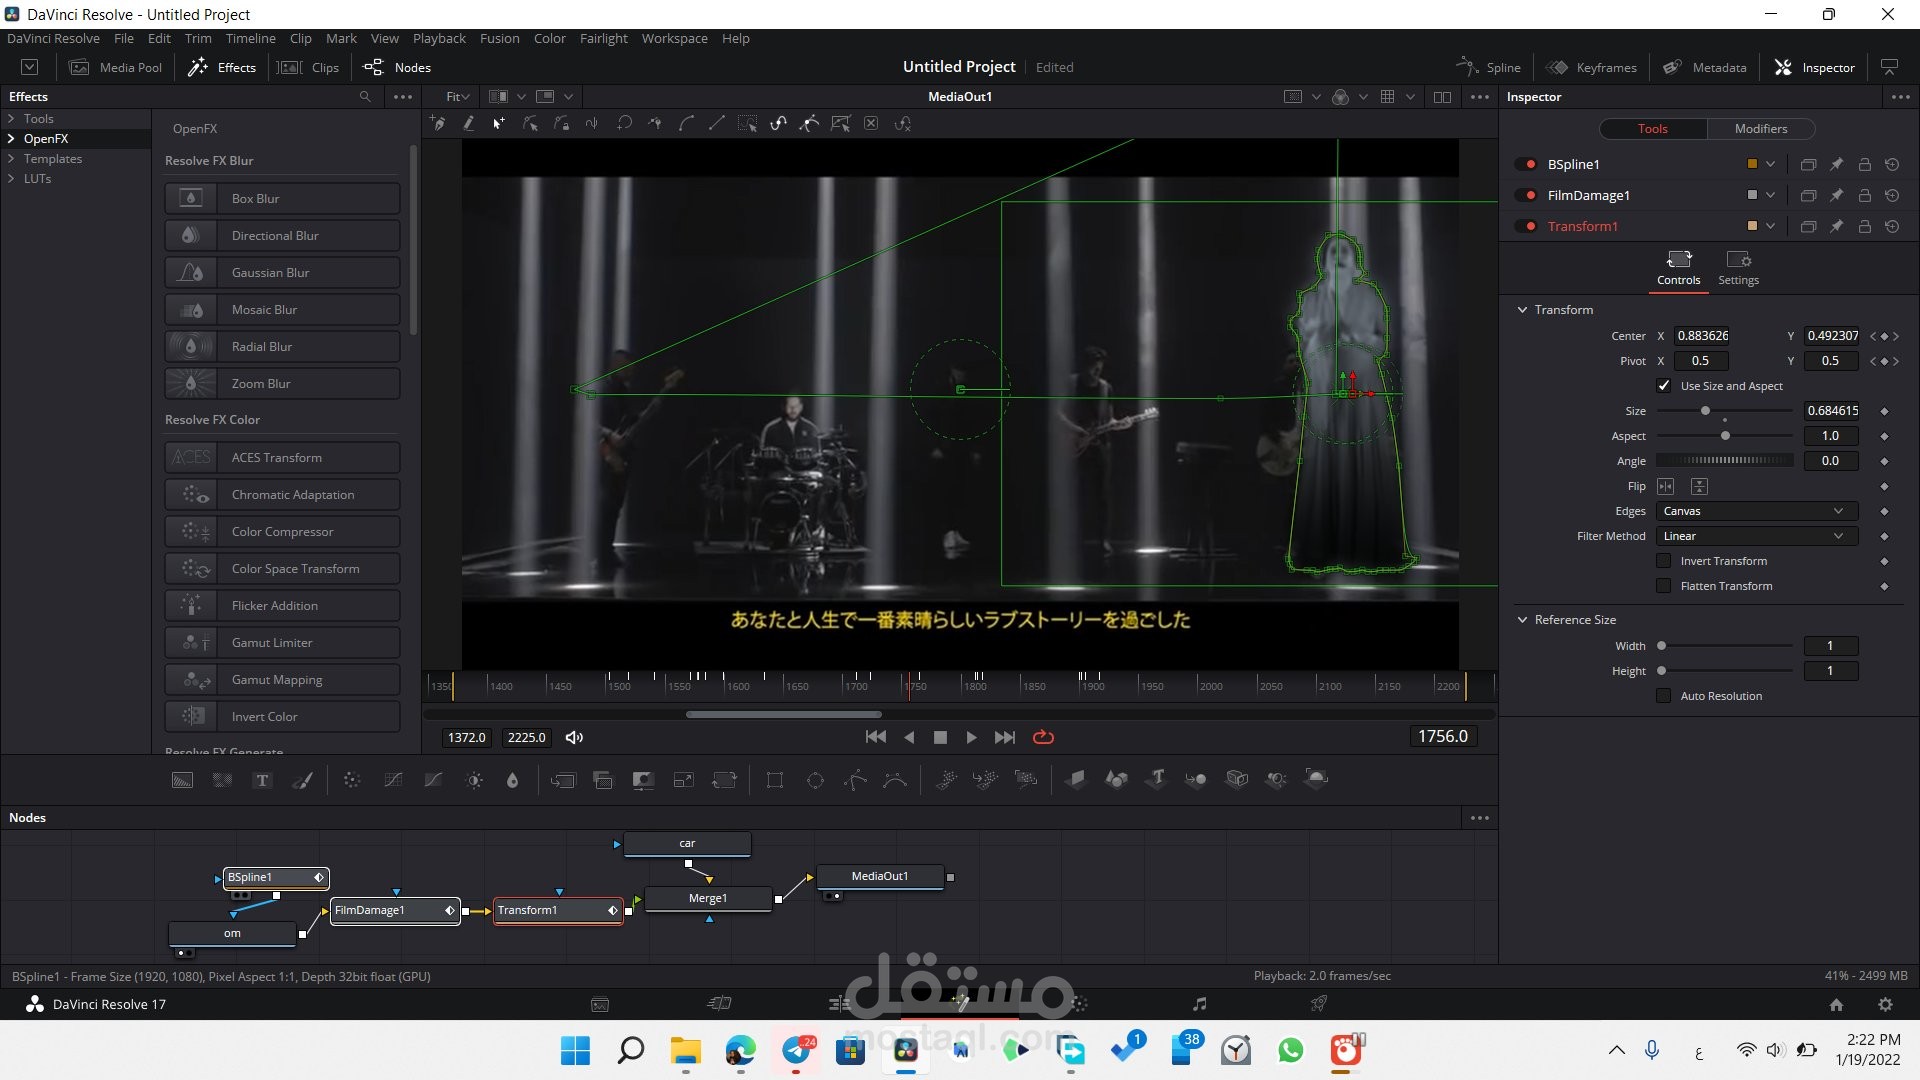Open the Fusion menu
Viewport: 1920px width, 1080px height.
tap(499, 38)
